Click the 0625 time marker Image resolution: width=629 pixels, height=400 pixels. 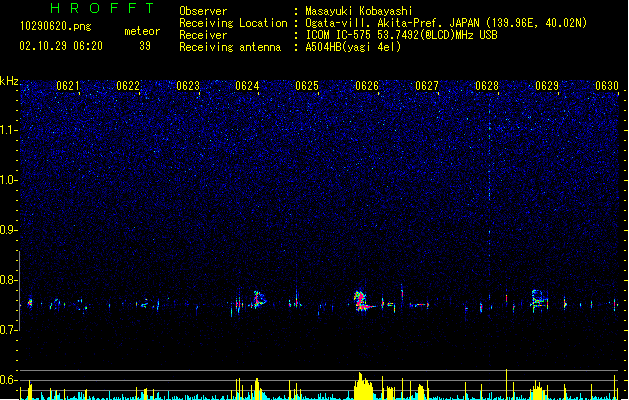pos(307,86)
